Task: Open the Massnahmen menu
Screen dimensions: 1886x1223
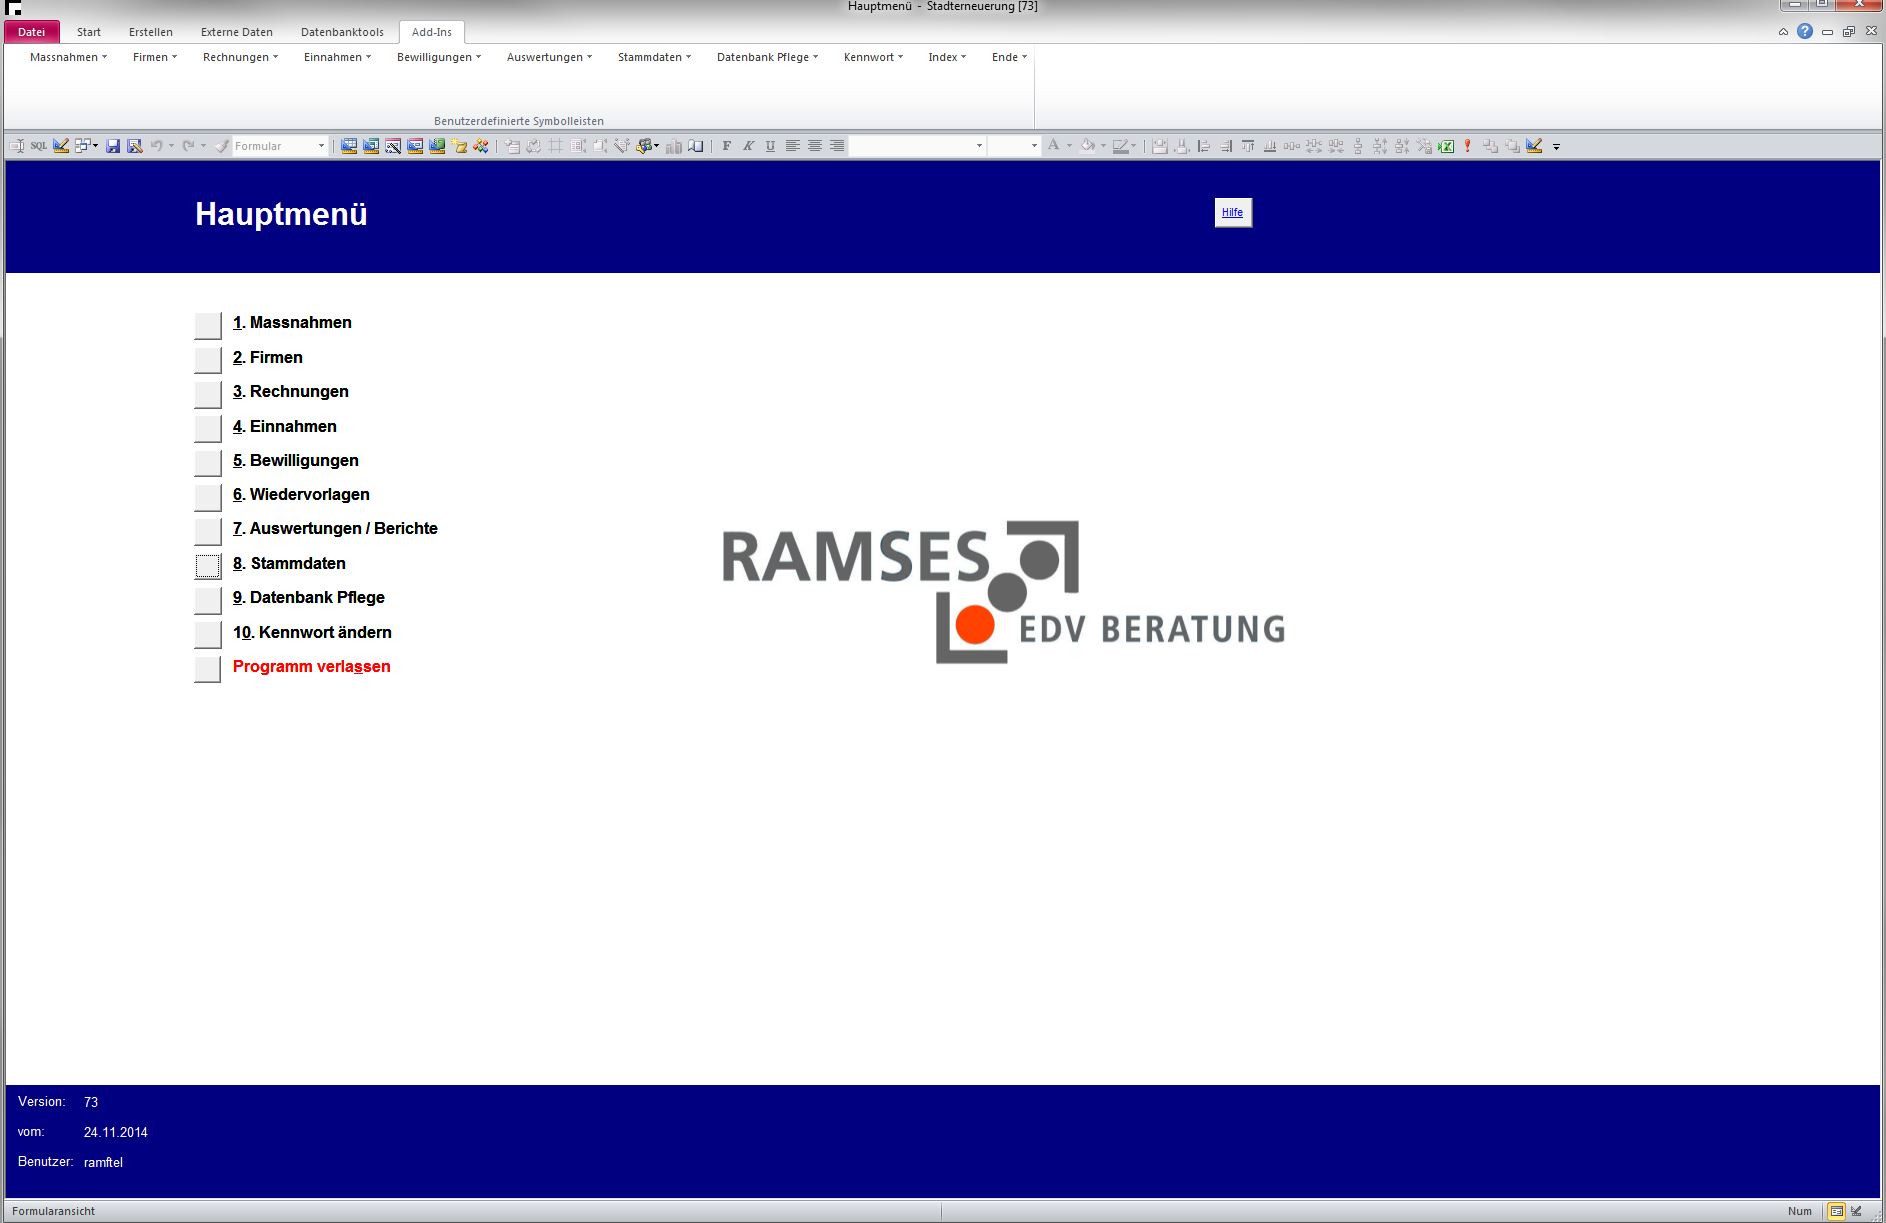Action: (x=68, y=57)
